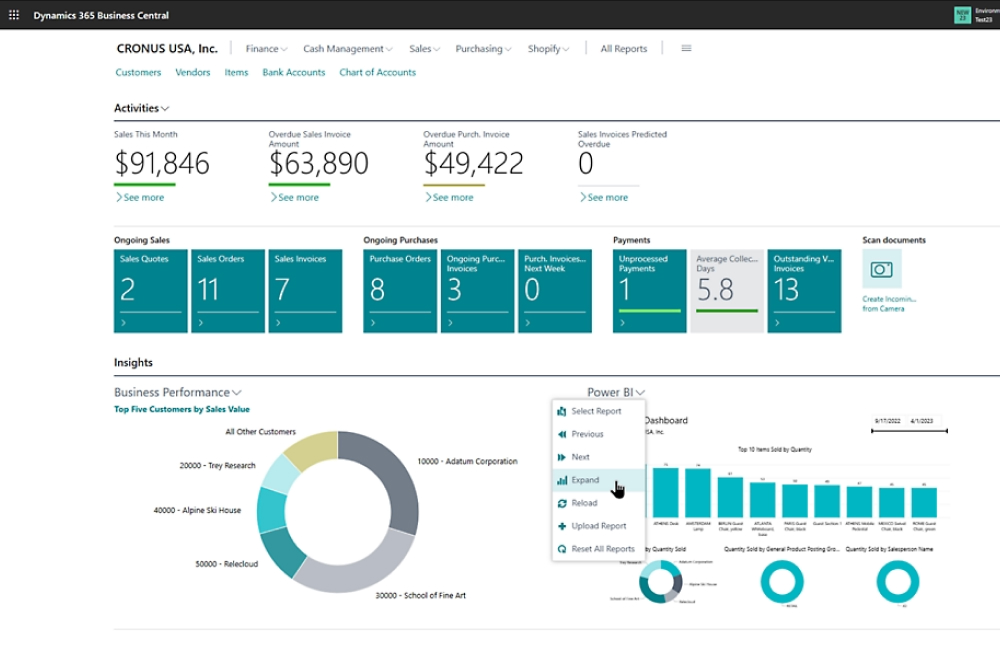Click the camera icon under Scan documents
1000x653 pixels.
point(881,269)
